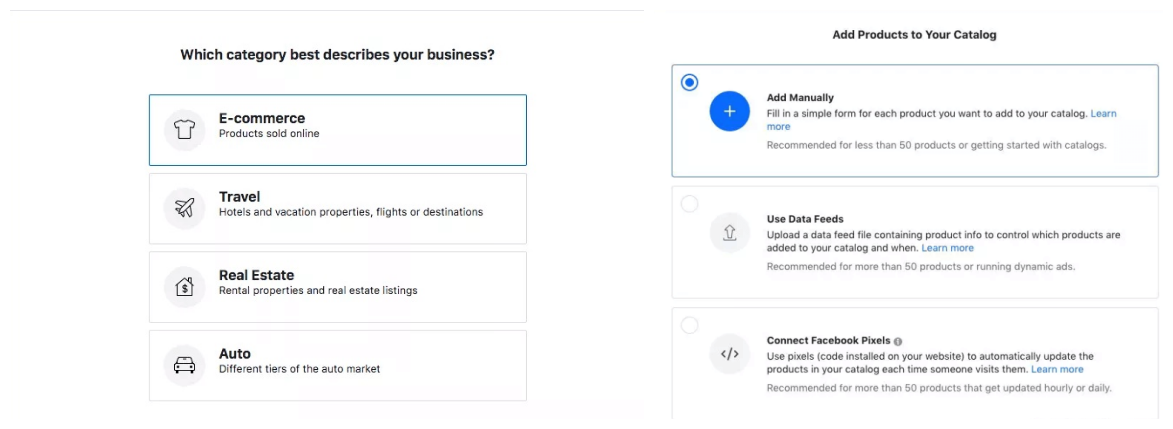Image resolution: width=1173 pixels, height=429 pixels.
Task: Click the E-commerce t-shirt icon
Action: pyautogui.click(x=184, y=130)
